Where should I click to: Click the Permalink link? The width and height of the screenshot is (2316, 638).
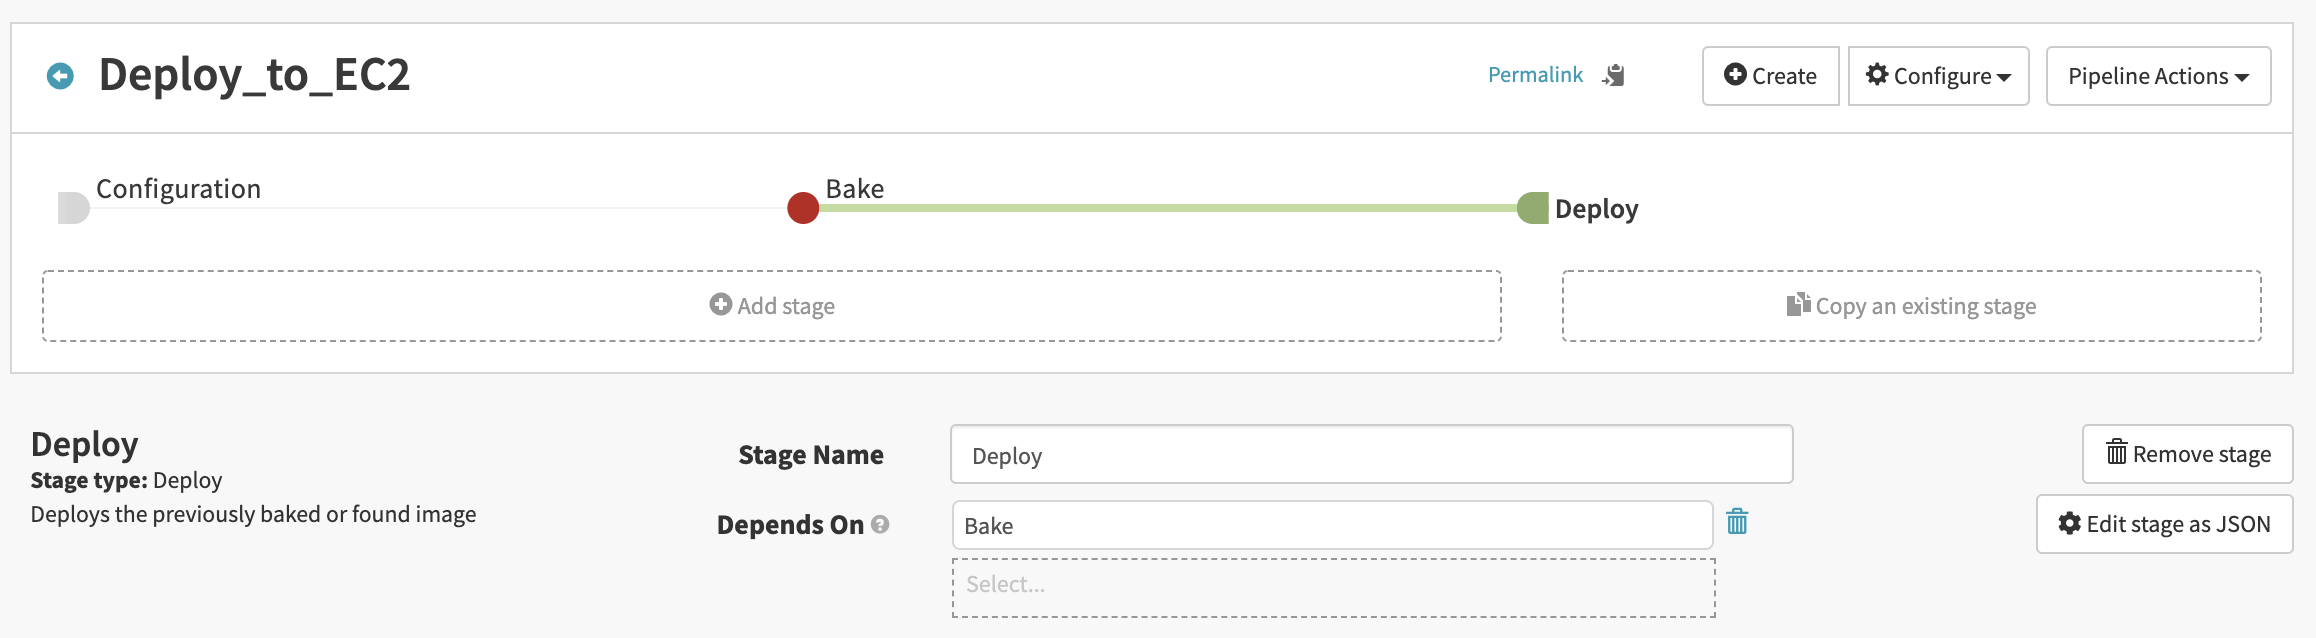click(x=1535, y=75)
